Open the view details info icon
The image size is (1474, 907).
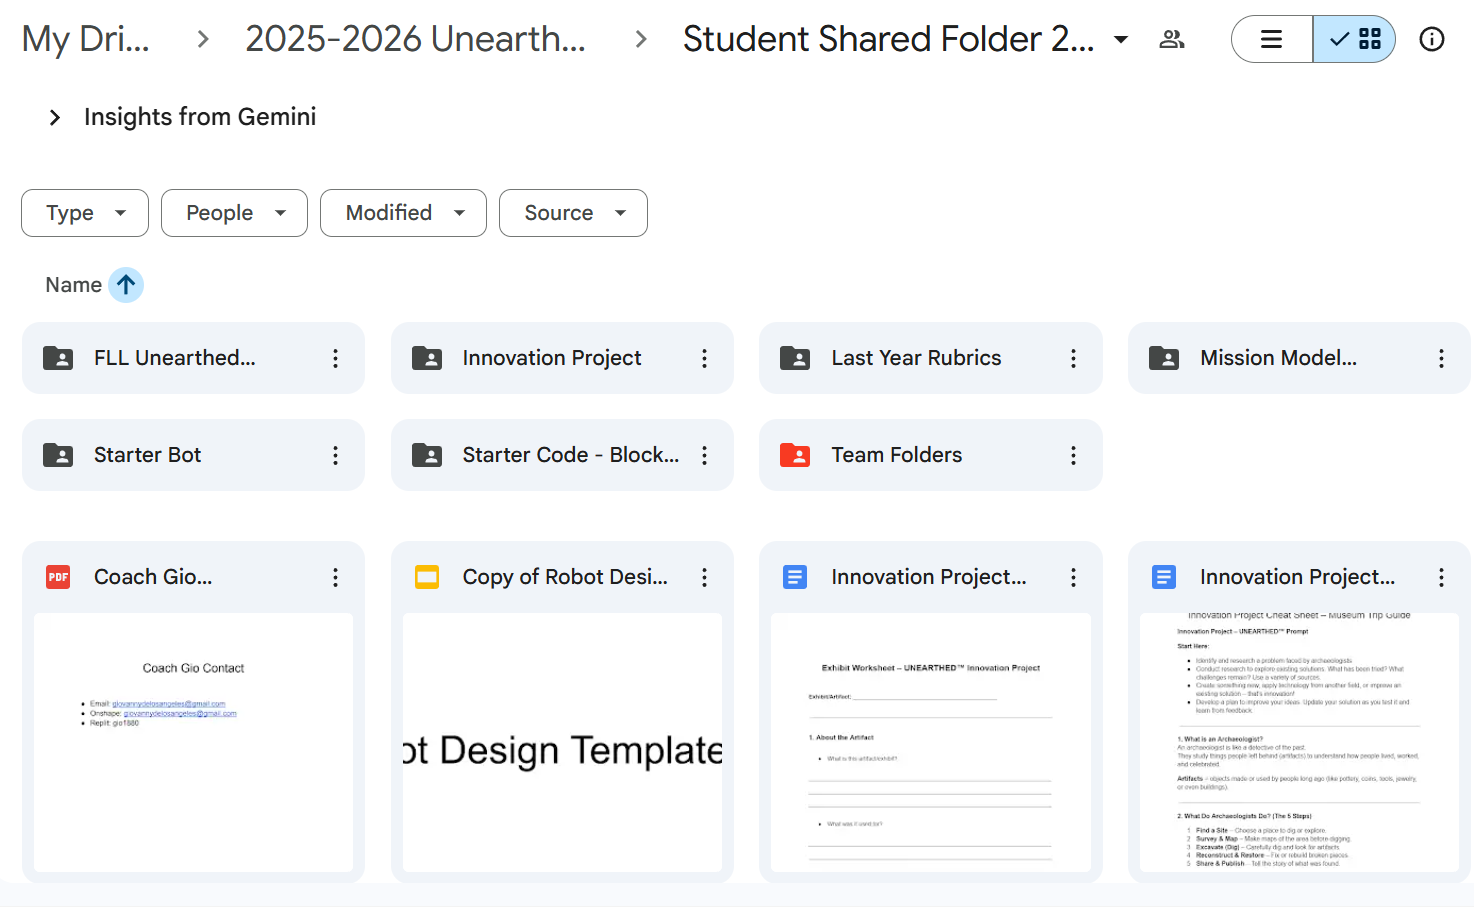coord(1431,39)
